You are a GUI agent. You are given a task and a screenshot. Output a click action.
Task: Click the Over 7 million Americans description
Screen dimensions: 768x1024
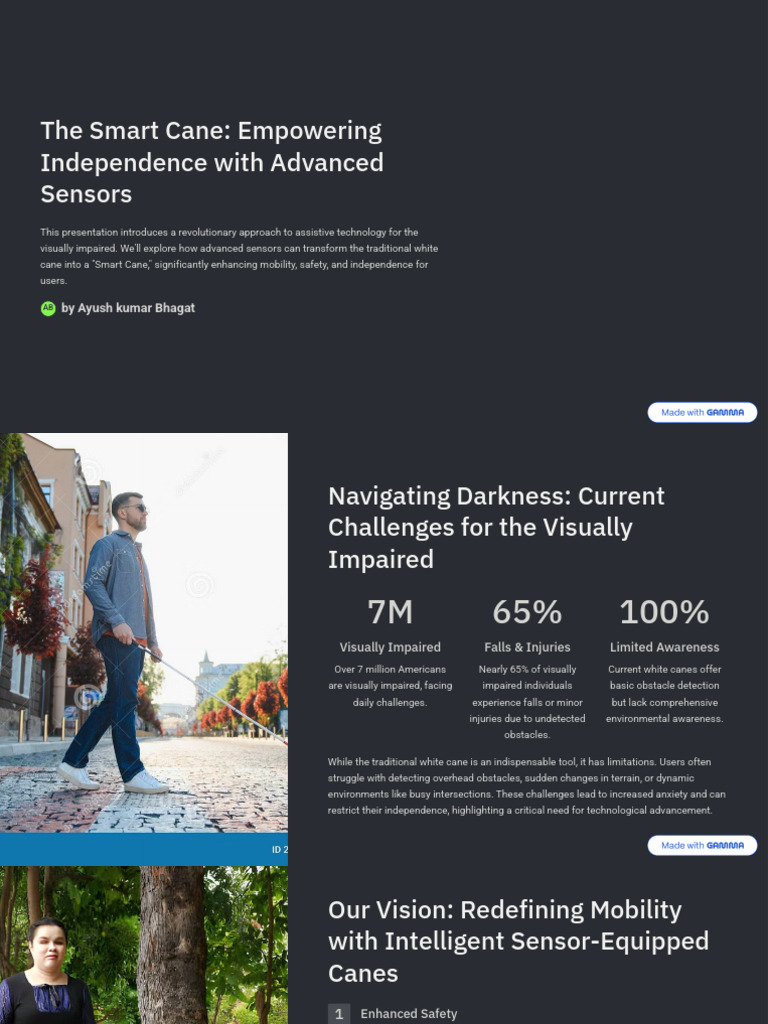tap(390, 686)
